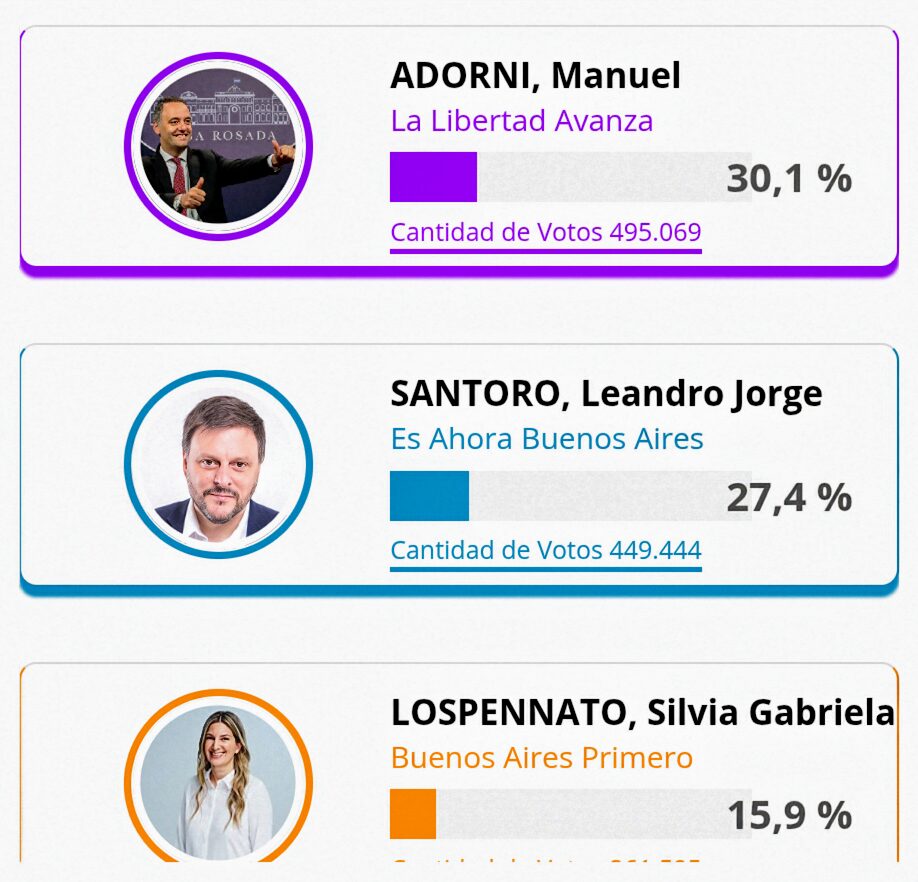
Task: Click the Cantidad de Votos 449.444 link
Action: 546,550
